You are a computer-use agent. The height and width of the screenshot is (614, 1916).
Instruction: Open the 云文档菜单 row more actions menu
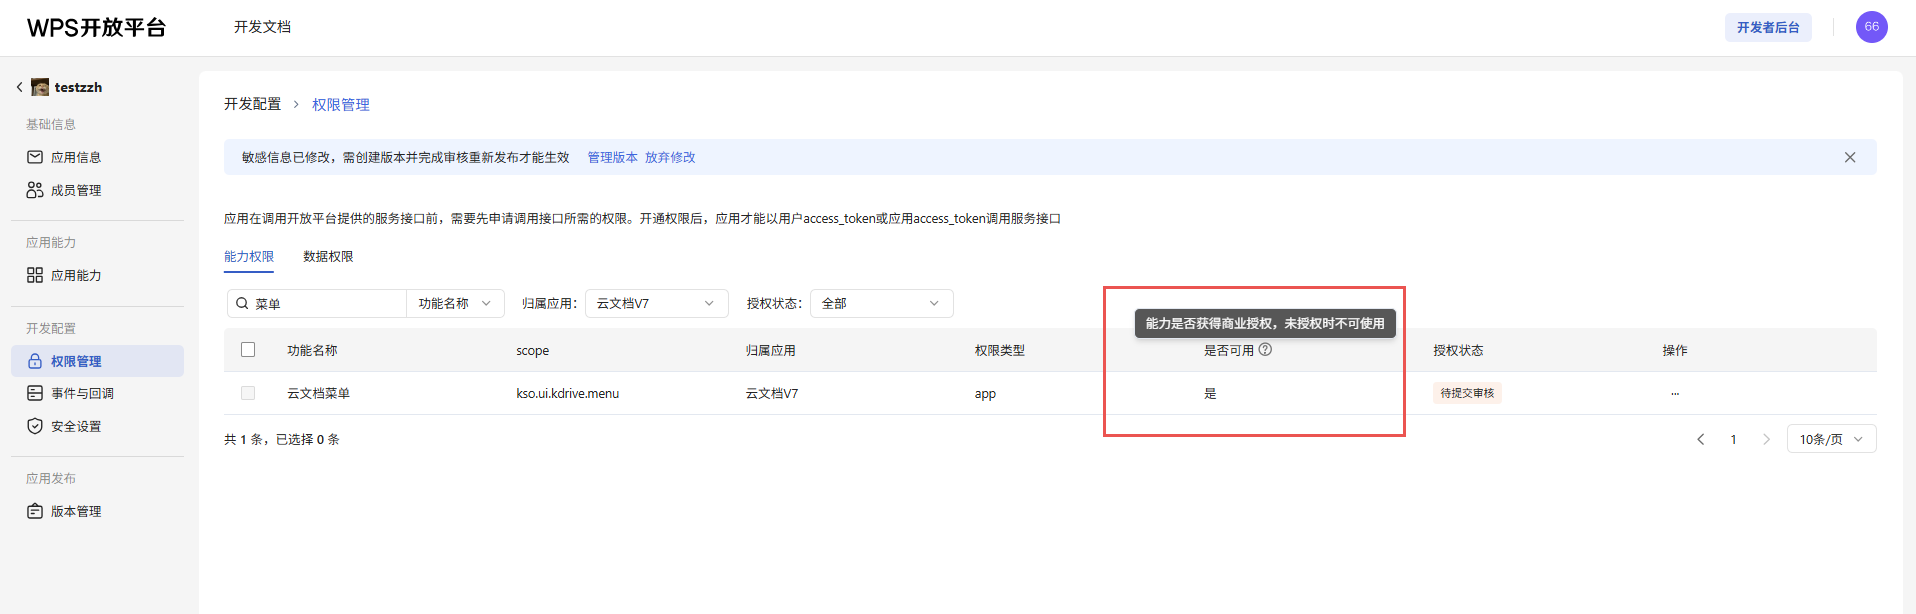pyautogui.click(x=1674, y=394)
